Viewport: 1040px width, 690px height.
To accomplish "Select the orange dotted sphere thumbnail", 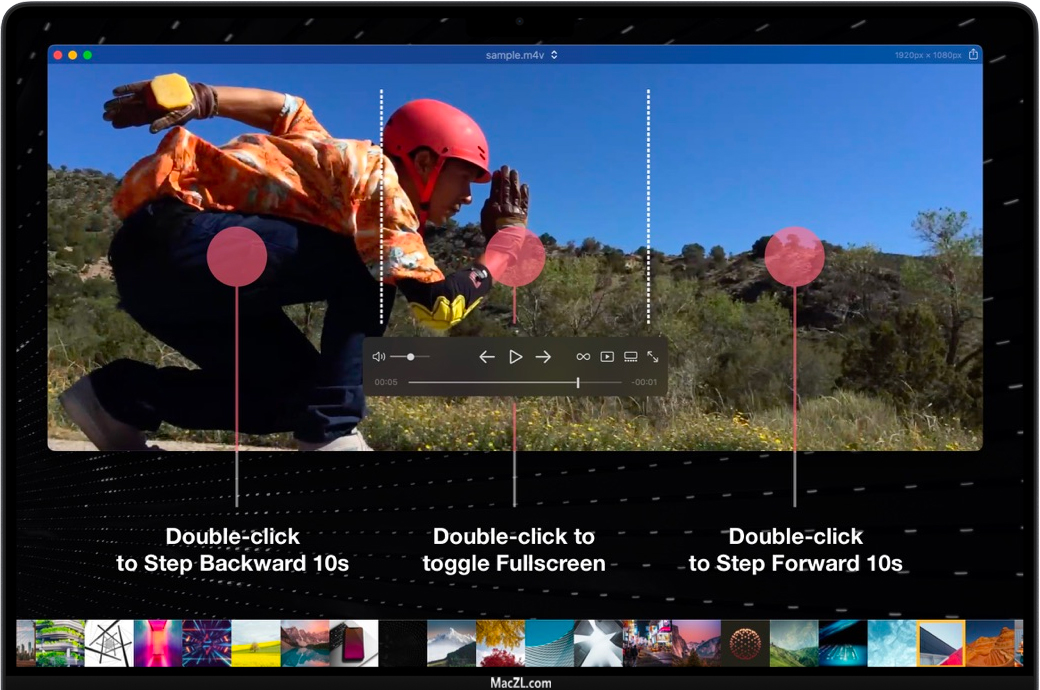I will tap(746, 643).
